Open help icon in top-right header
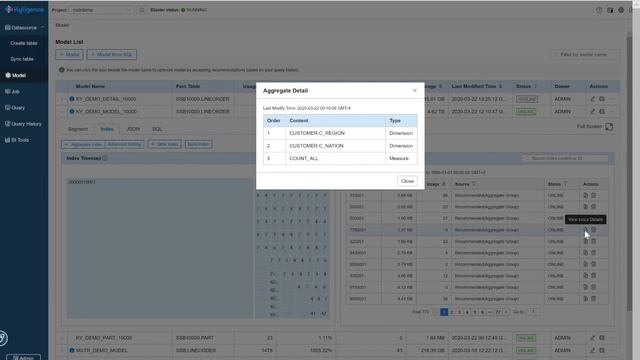Image resolution: width=640 pixels, height=360 pixels. [599, 10]
